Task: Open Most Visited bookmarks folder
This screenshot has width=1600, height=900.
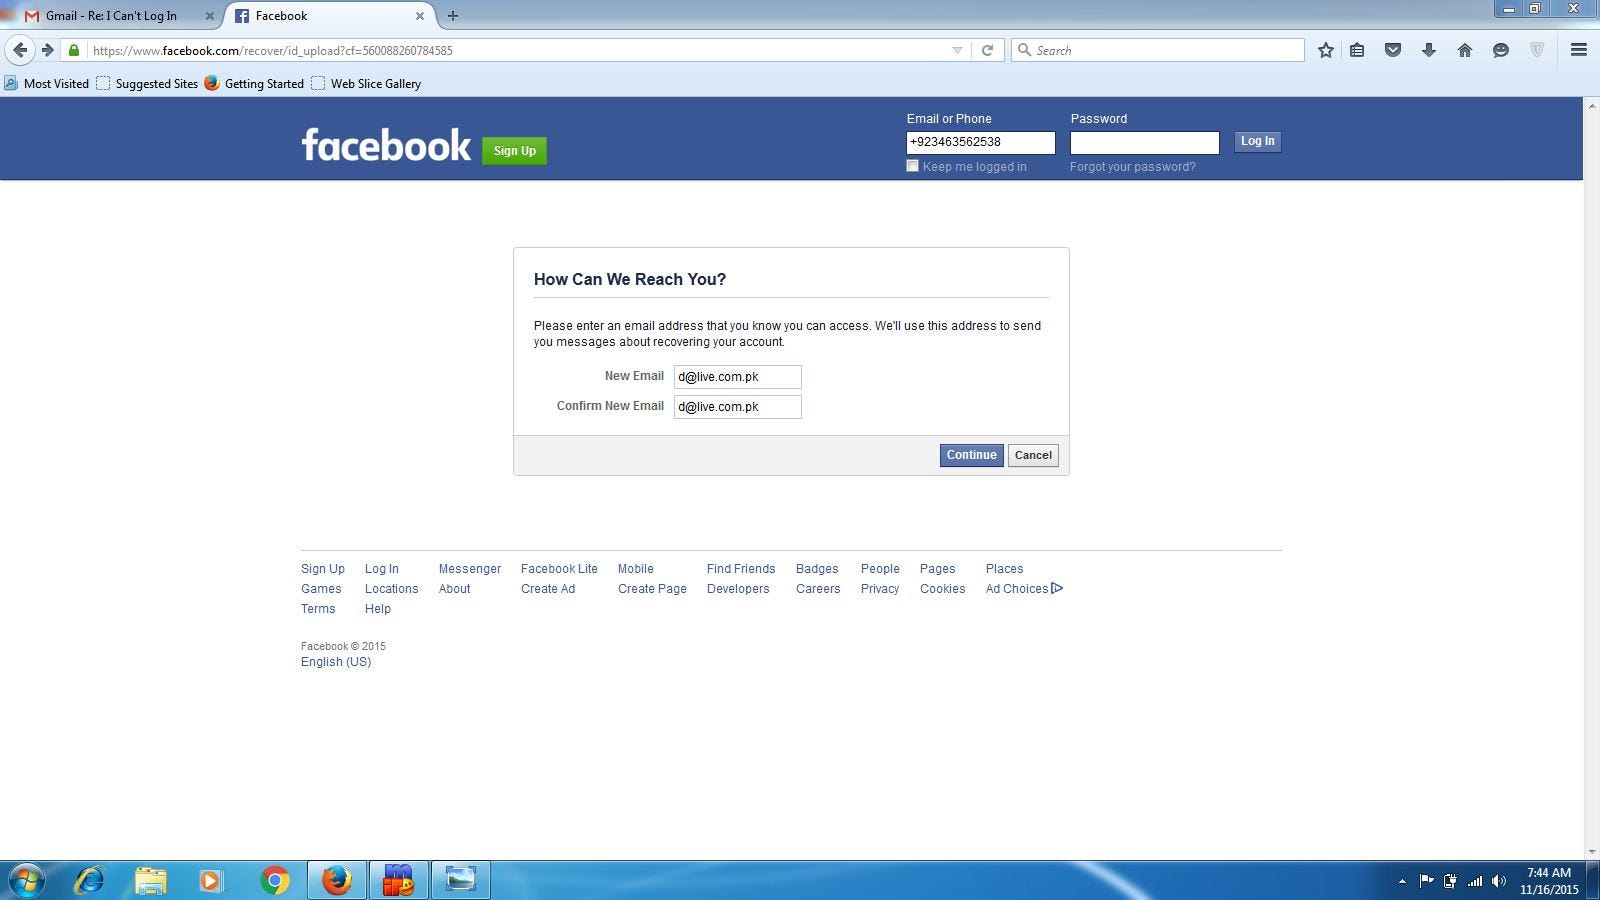Action: click(x=47, y=84)
